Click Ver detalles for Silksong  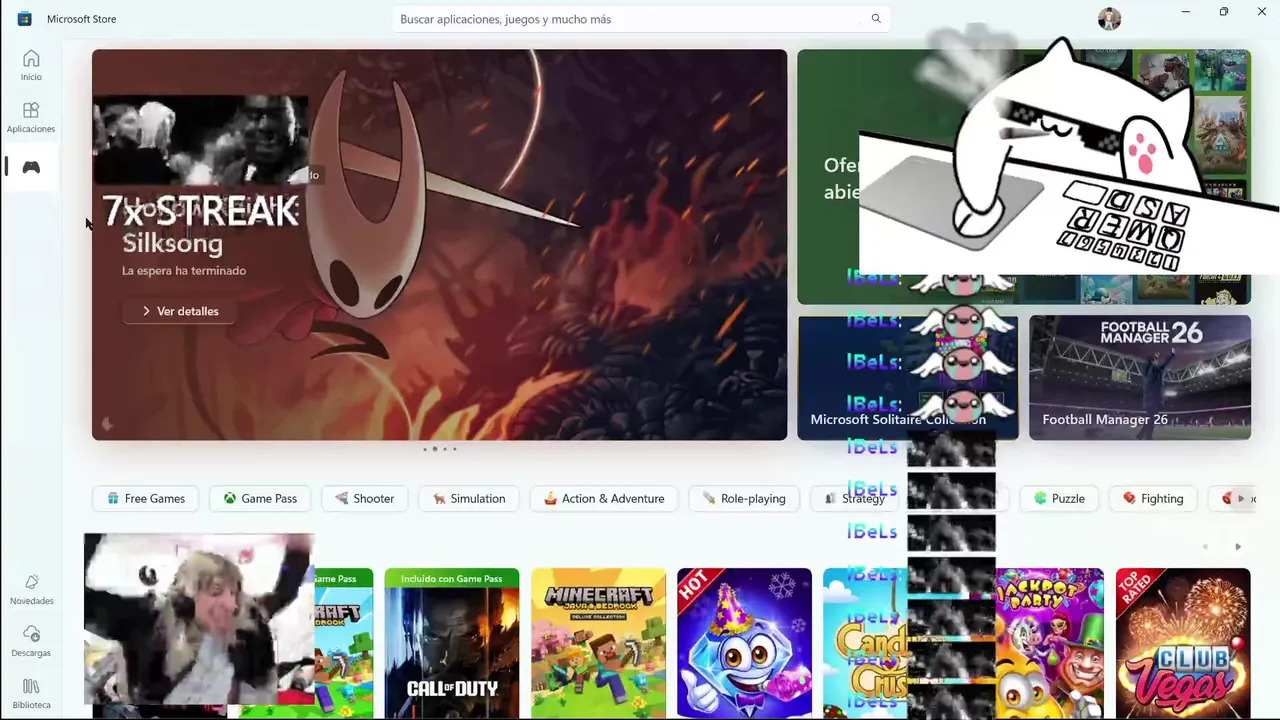pos(180,311)
